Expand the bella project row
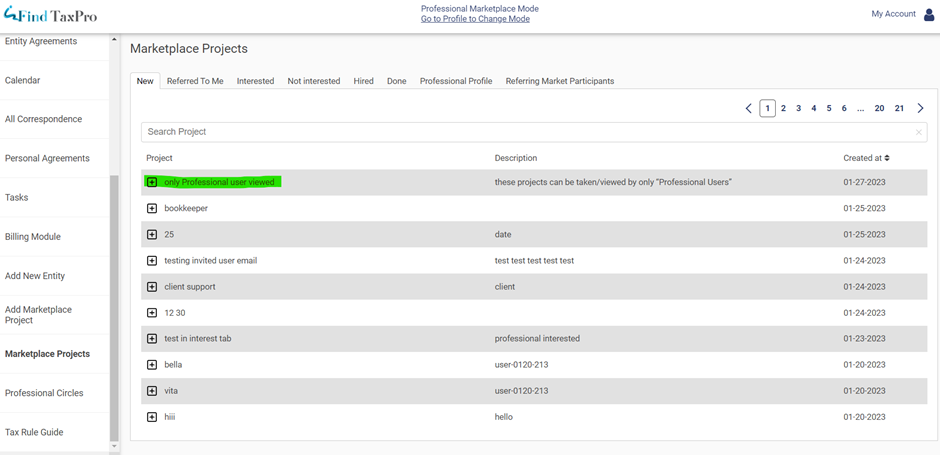The height and width of the screenshot is (455, 940). [x=152, y=365]
